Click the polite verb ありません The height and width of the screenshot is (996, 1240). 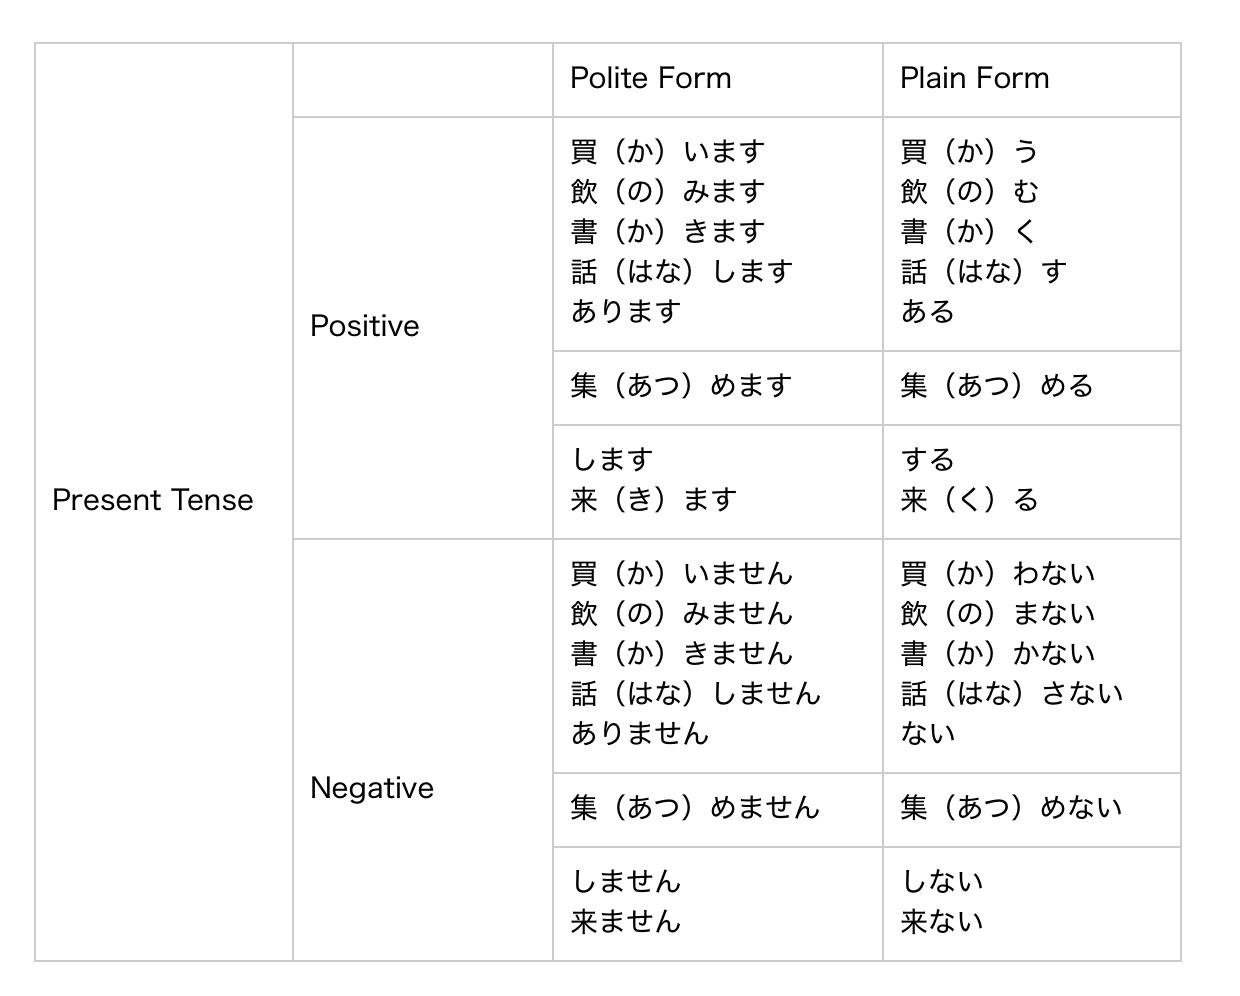(640, 734)
